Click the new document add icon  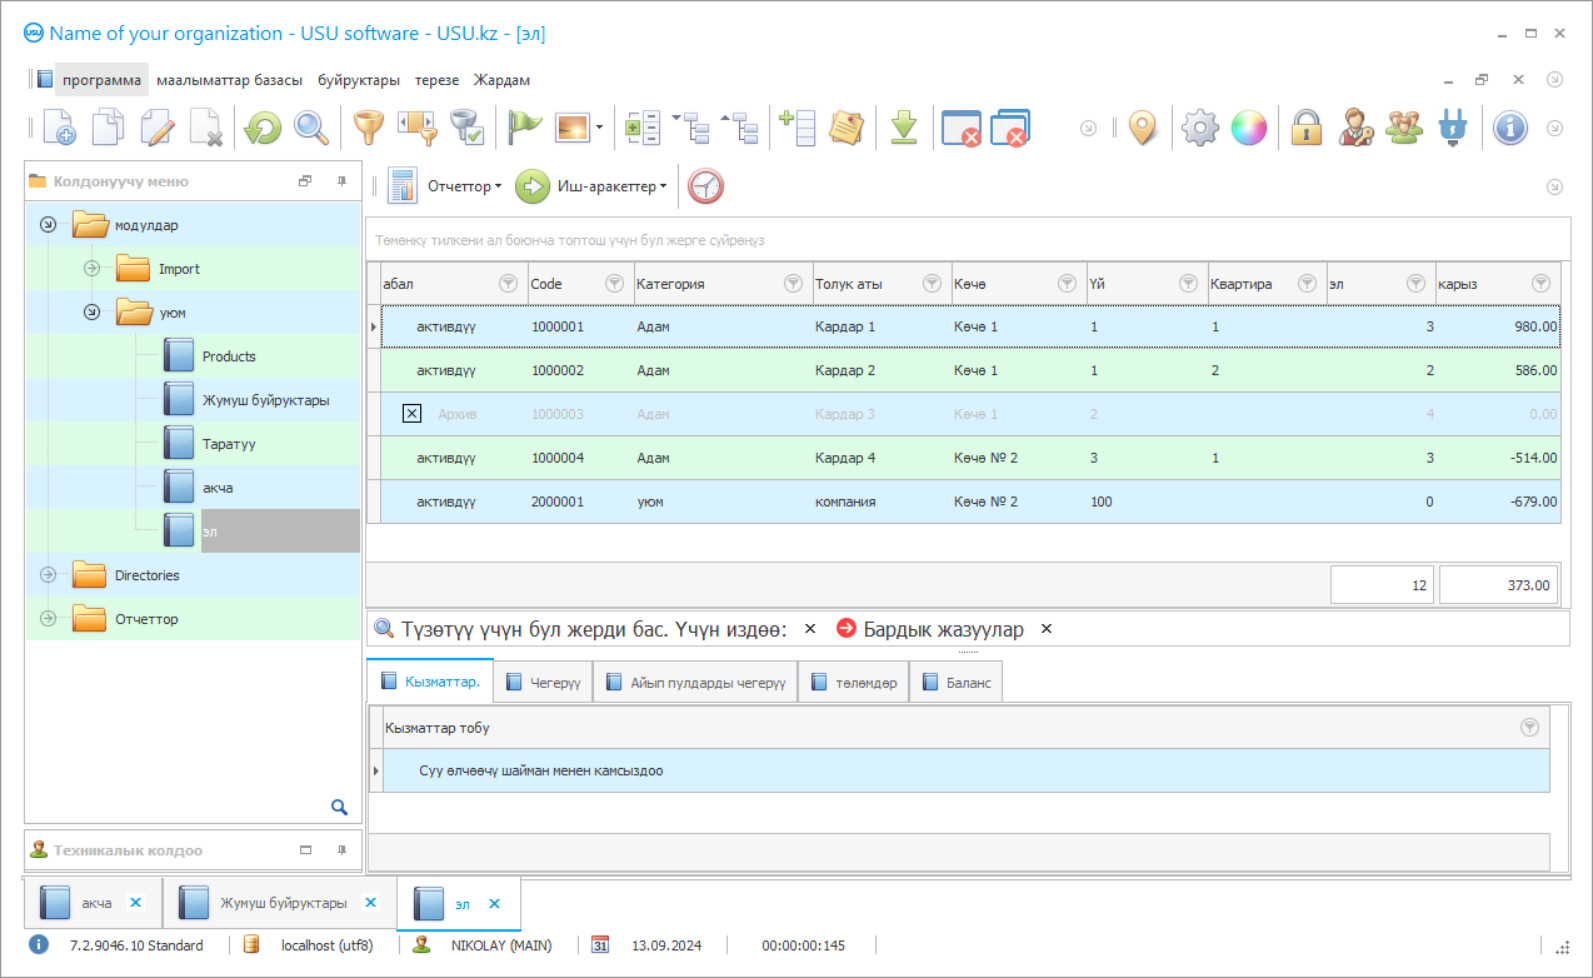click(x=60, y=128)
